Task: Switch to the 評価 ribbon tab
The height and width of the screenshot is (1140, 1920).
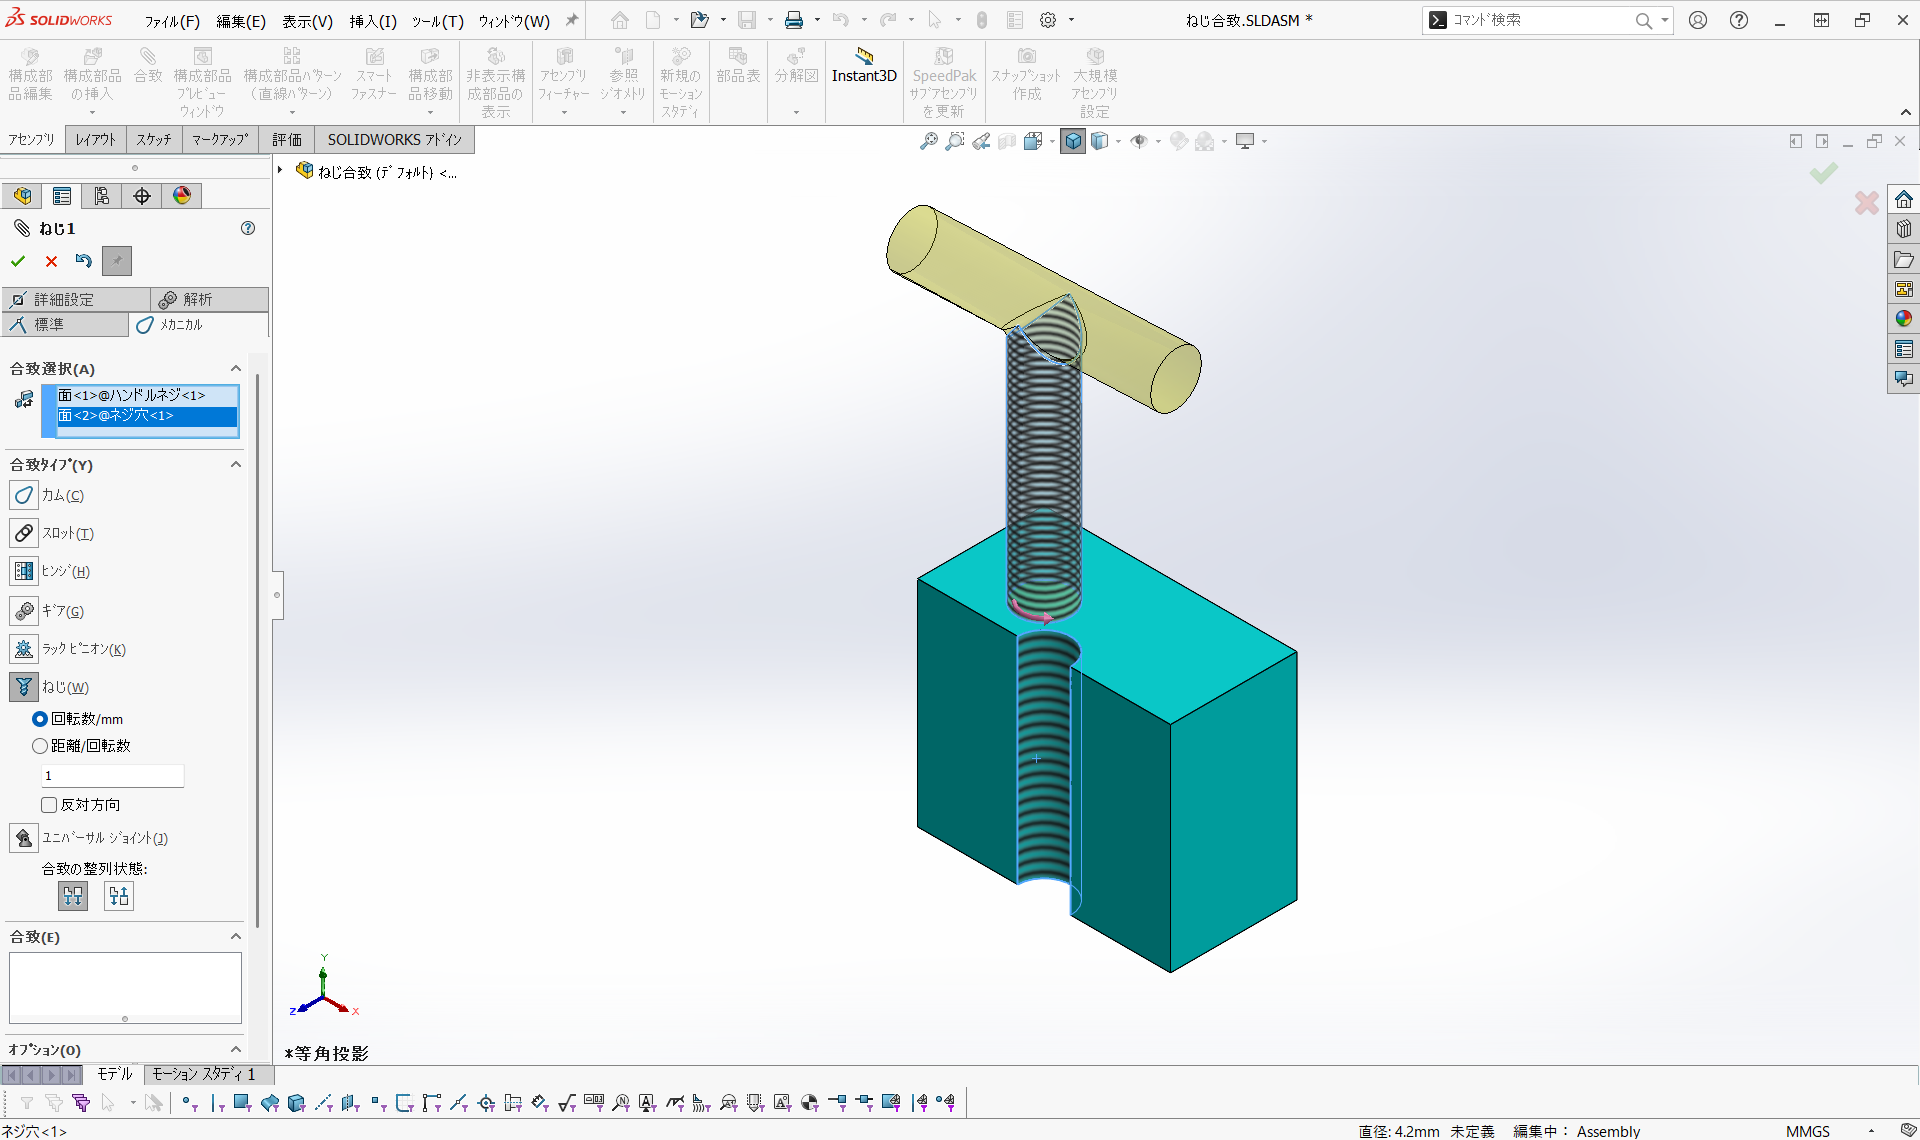Action: pyautogui.click(x=287, y=140)
